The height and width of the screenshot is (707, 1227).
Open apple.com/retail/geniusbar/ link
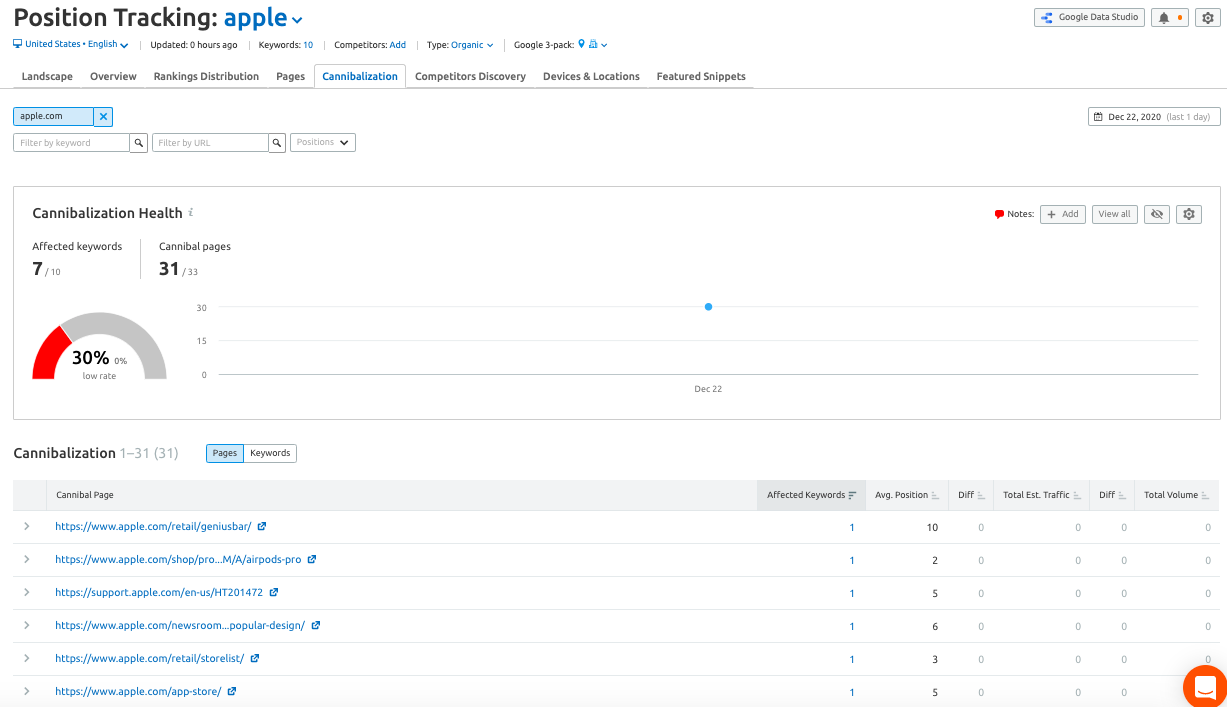(153, 527)
